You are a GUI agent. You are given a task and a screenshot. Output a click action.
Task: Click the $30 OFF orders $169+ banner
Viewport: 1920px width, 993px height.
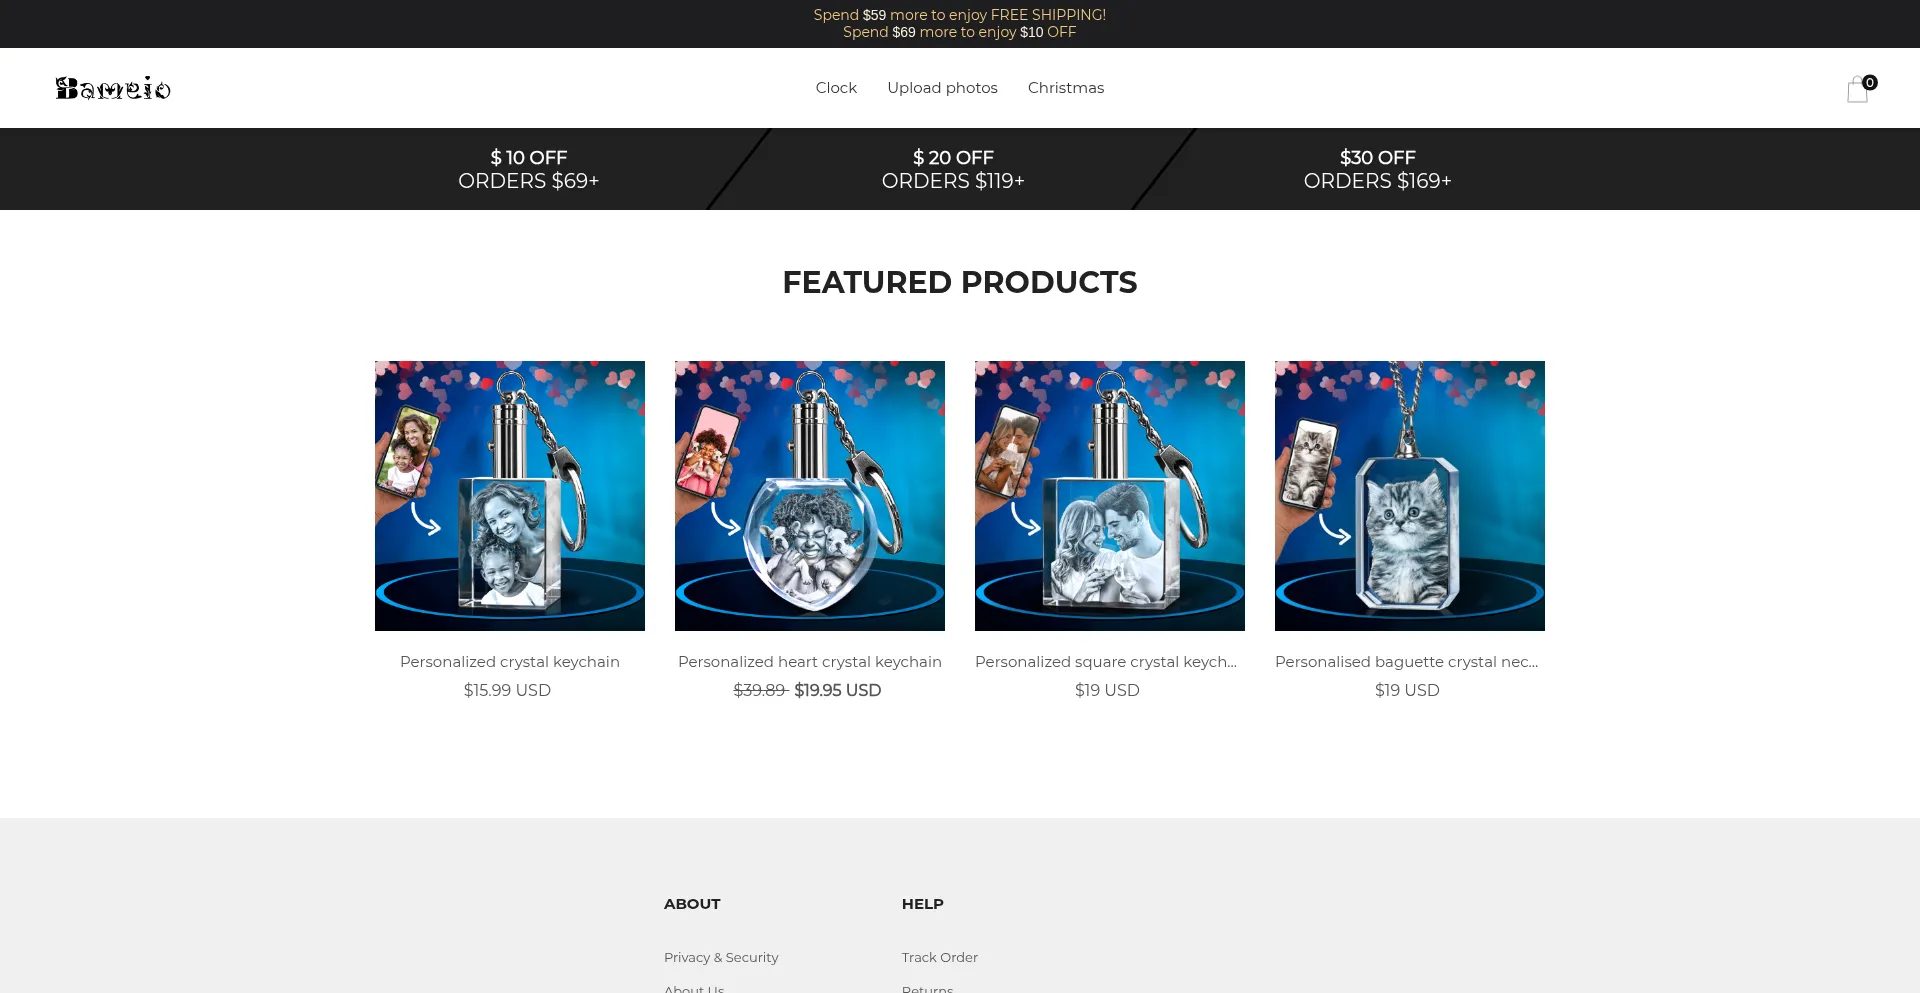pyautogui.click(x=1377, y=169)
